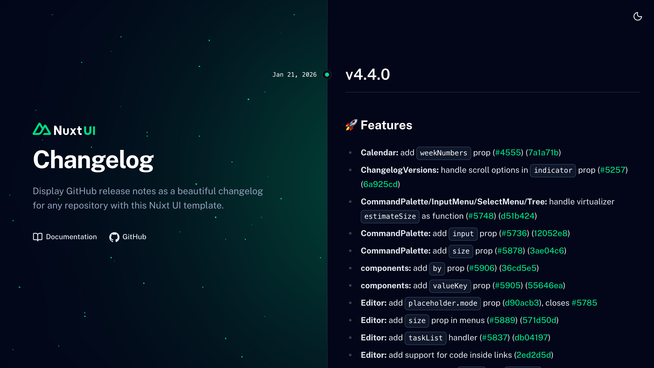Open pull request #5905
The image size is (654, 368).
pyautogui.click(x=508, y=286)
